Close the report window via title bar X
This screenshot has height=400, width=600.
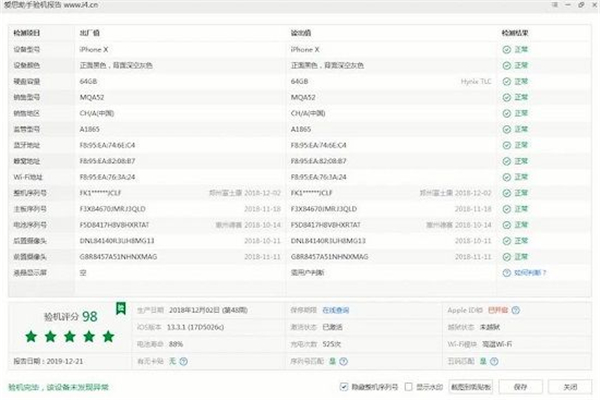588,5
